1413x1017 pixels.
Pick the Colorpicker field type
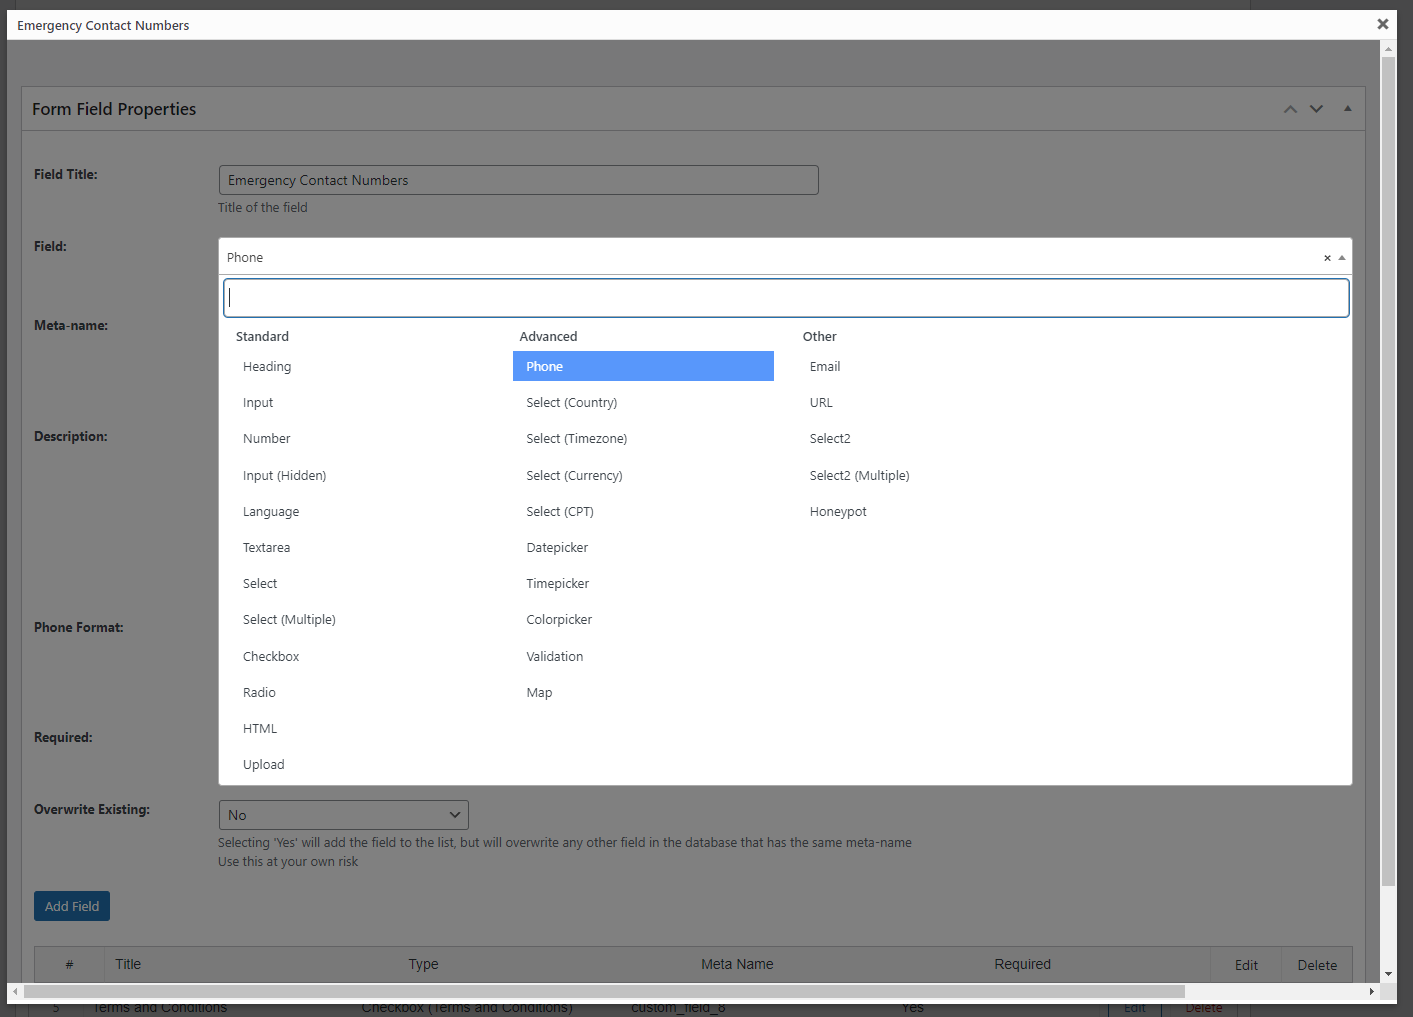tap(559, 620)
